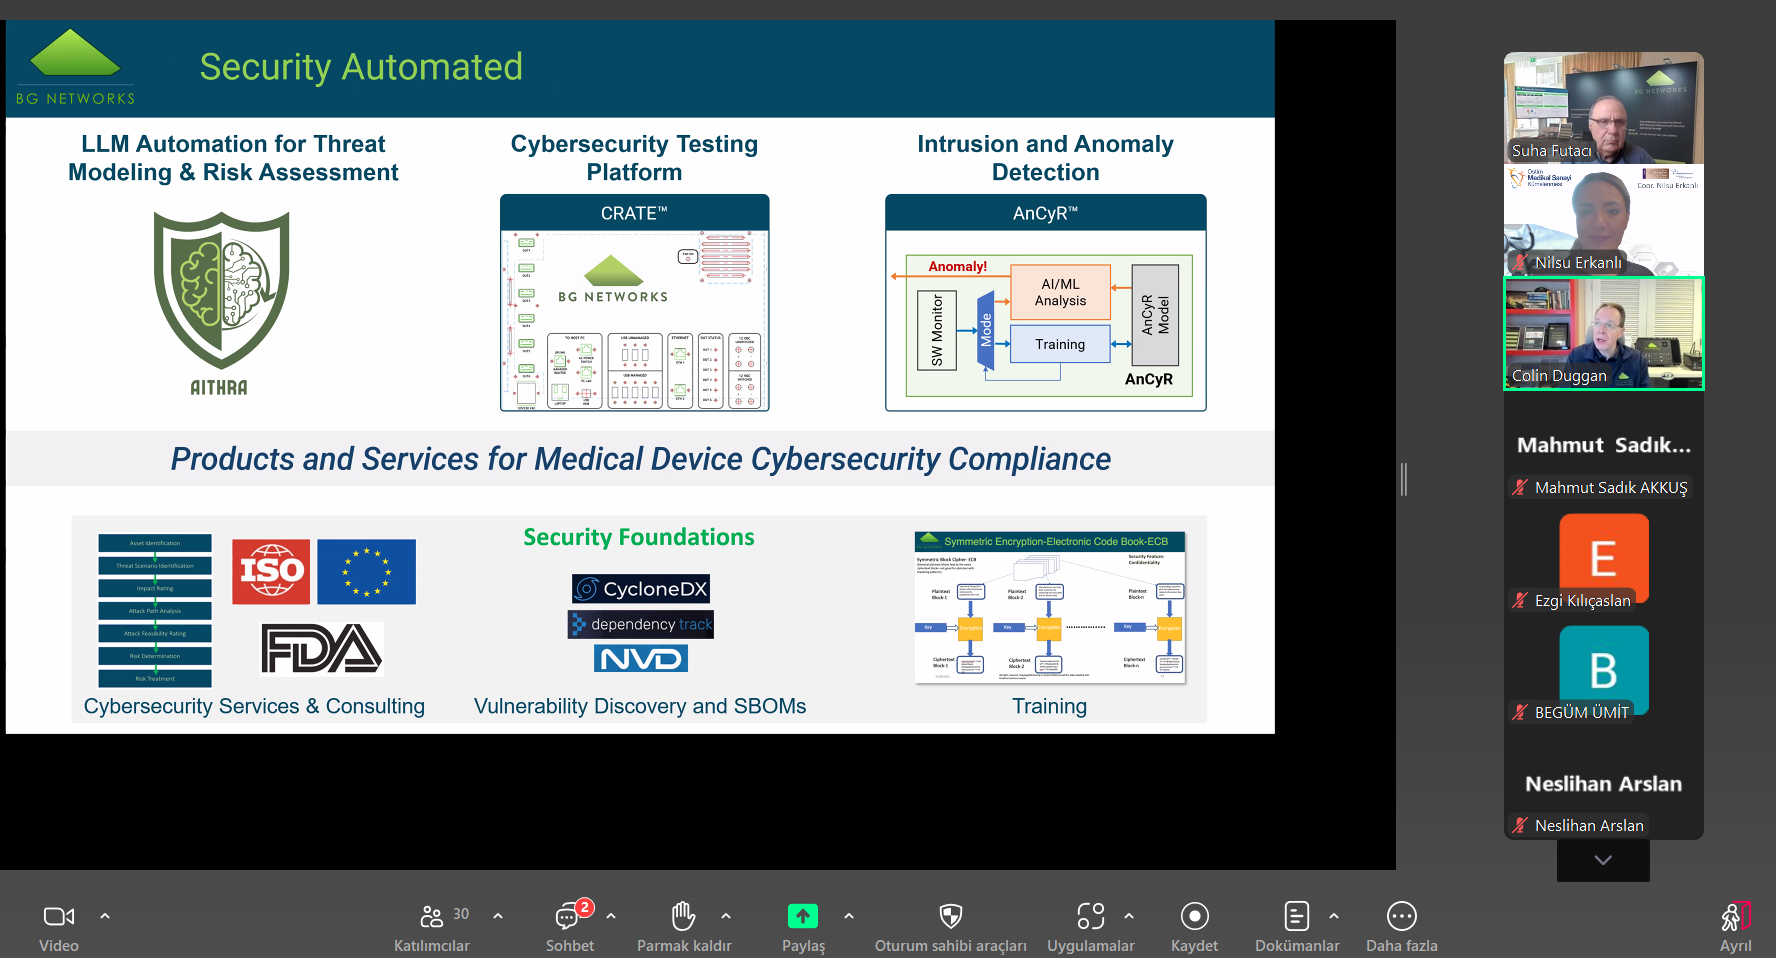The width and height of the screenshot is (1776, 958).
Task: Select Neslihan Arslan participant tile
Action: point(1604,784)
